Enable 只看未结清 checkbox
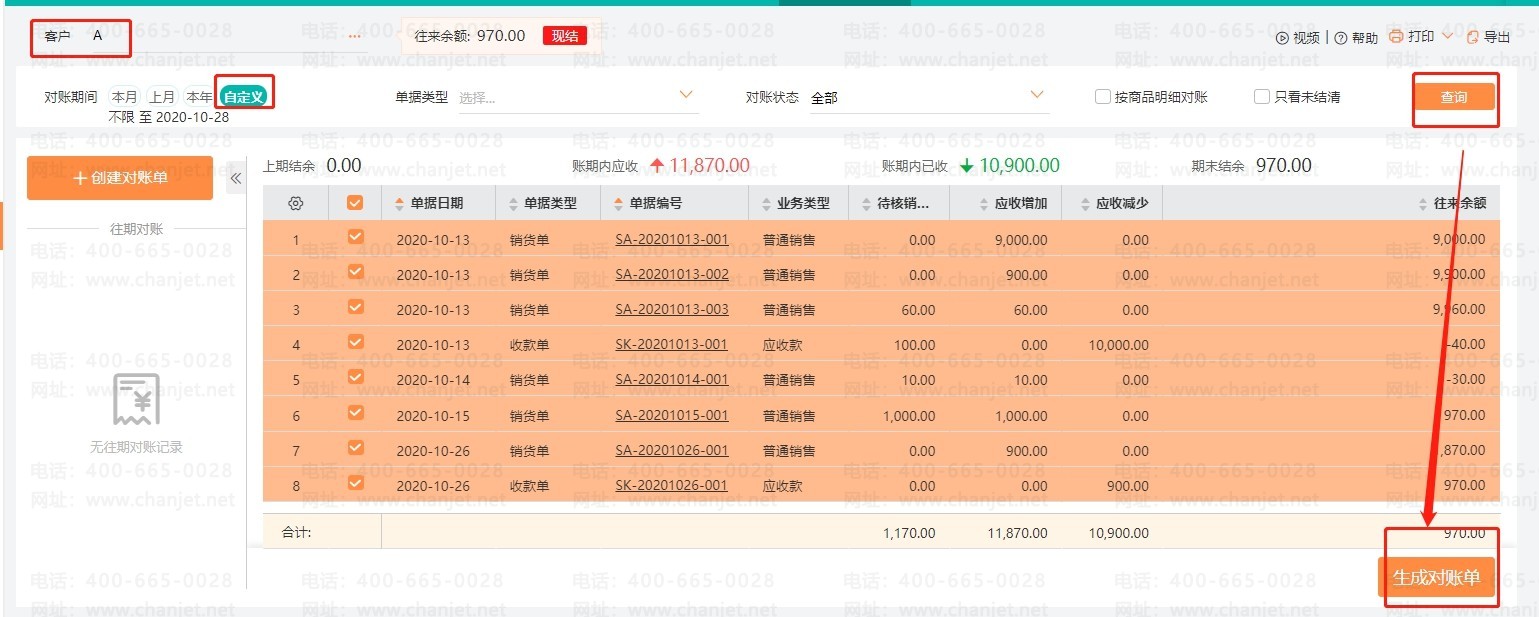The image size is (1539, 617). 1262,97
